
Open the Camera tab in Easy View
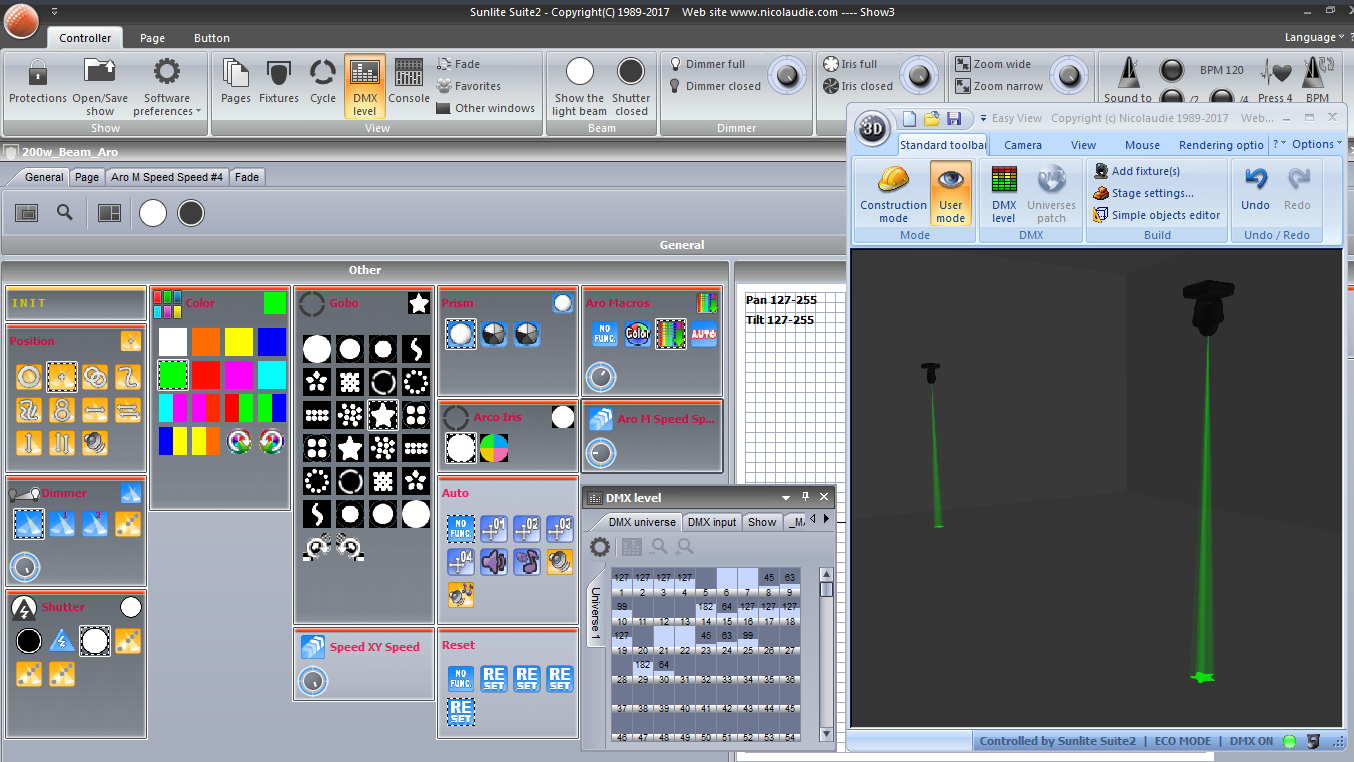click(1023, 145)
